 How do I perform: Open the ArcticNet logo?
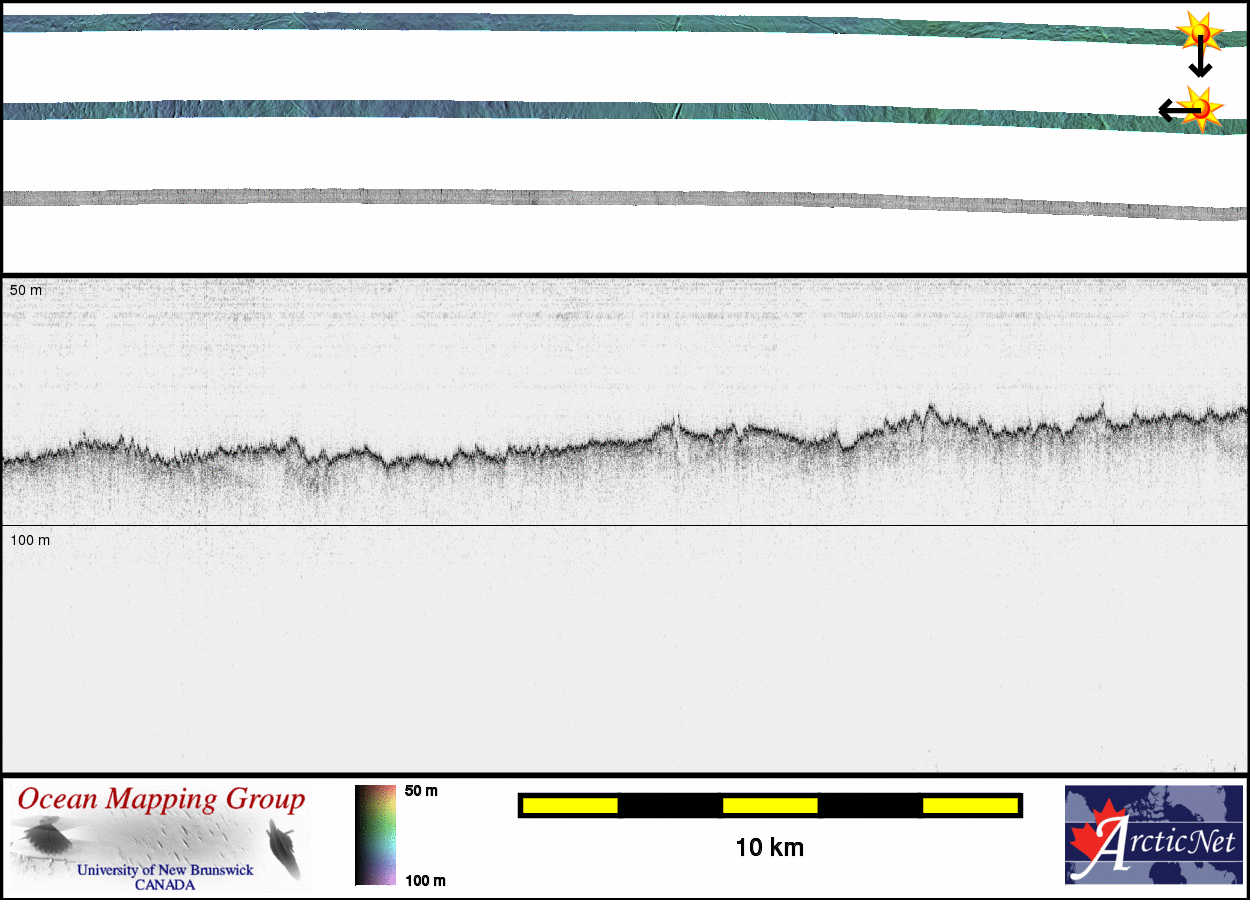[x=1152, y=835]
